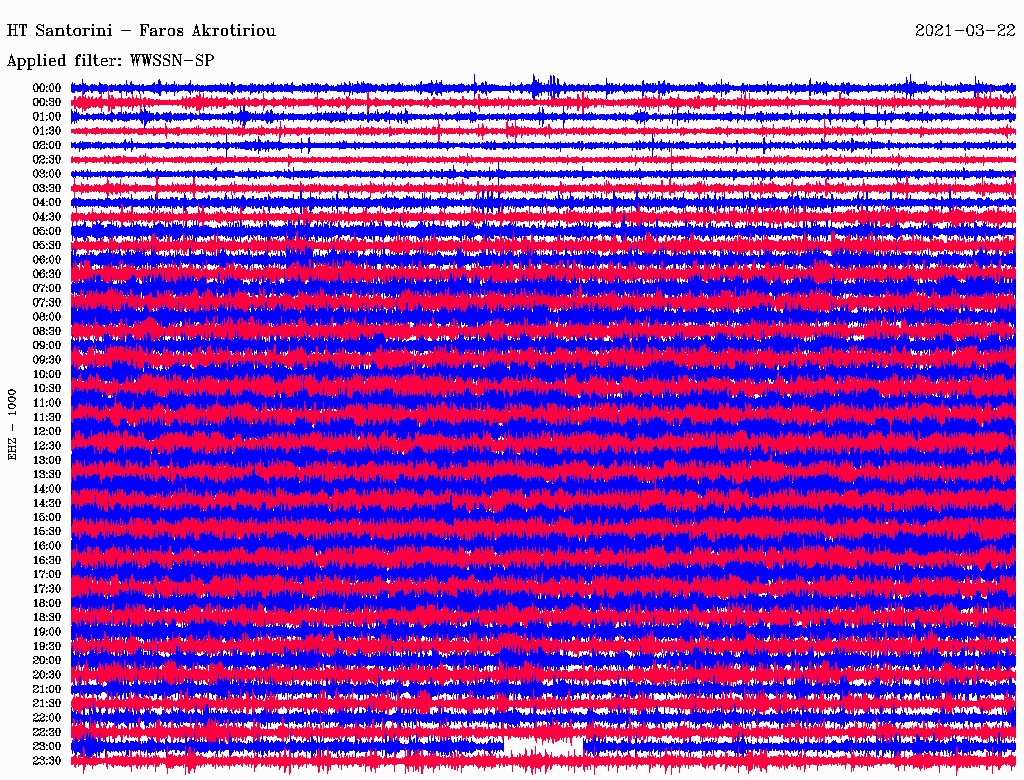Click the 17:00 time label

click(47, 576)
